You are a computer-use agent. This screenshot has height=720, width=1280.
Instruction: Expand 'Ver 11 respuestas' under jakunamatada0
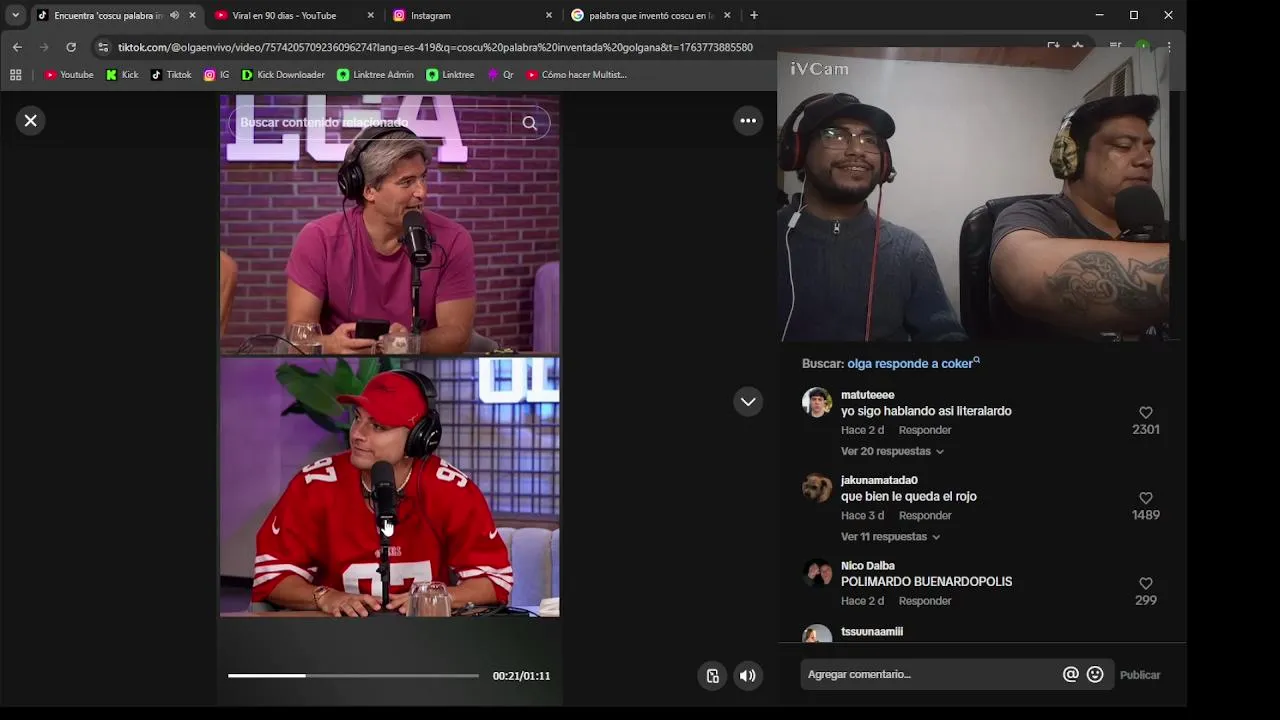click(890, 537)
